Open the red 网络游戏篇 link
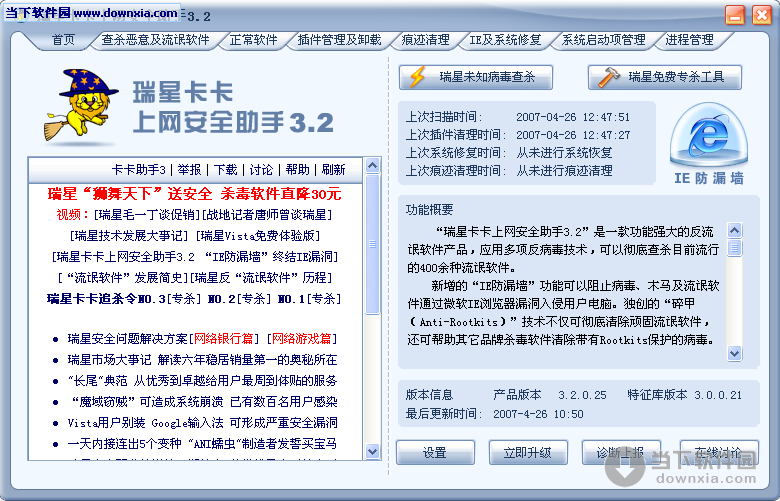 (301, 339)
